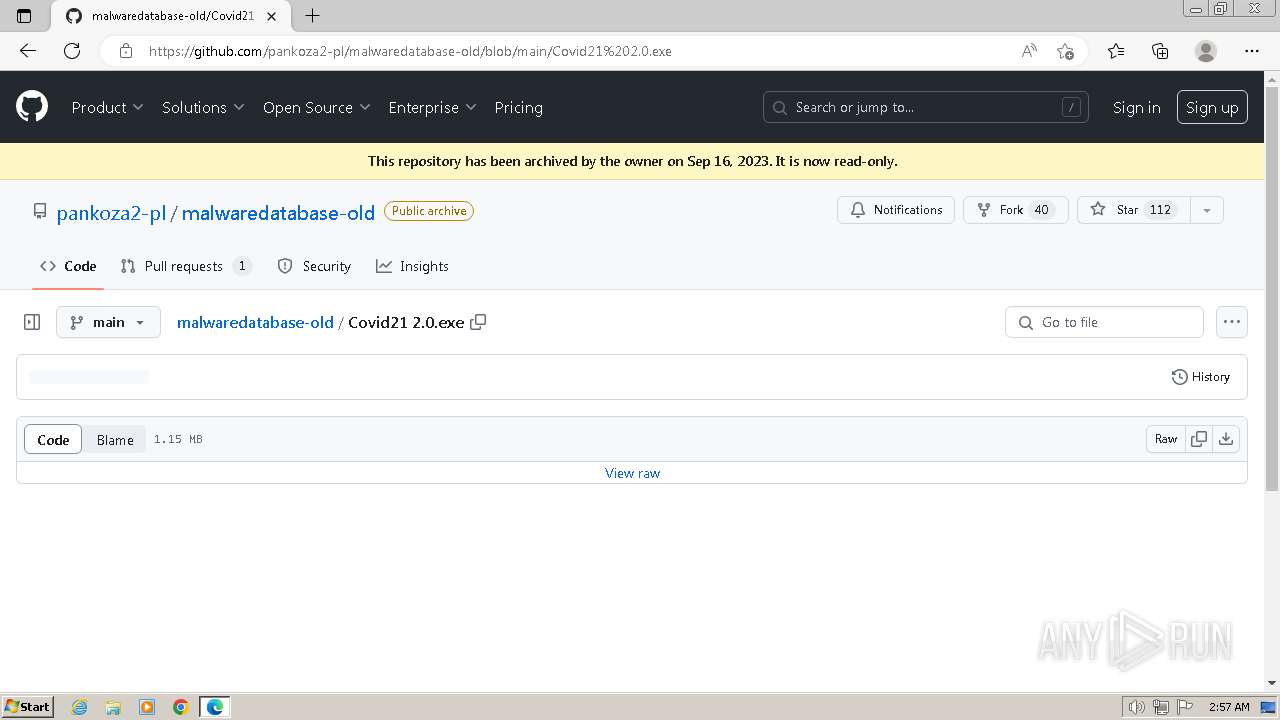
Task: Fork the repository
Action: click(1015, 210)
